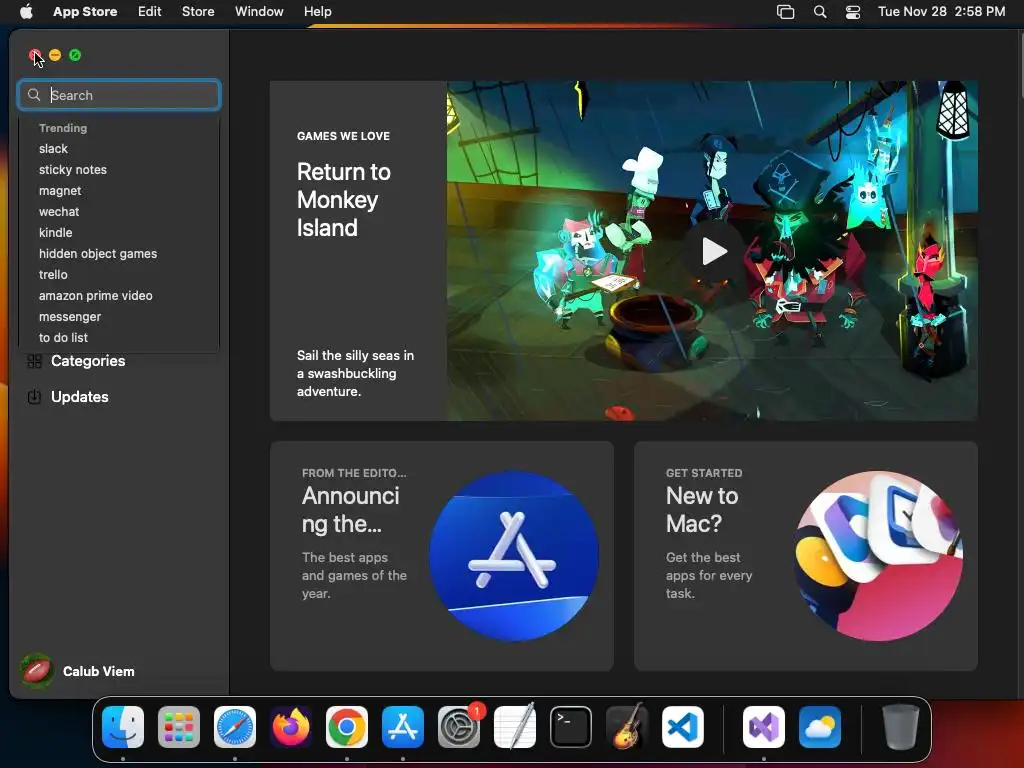
Task: Click the App Store dock icon
Action: pyautogui.click(x=403, y=727)
